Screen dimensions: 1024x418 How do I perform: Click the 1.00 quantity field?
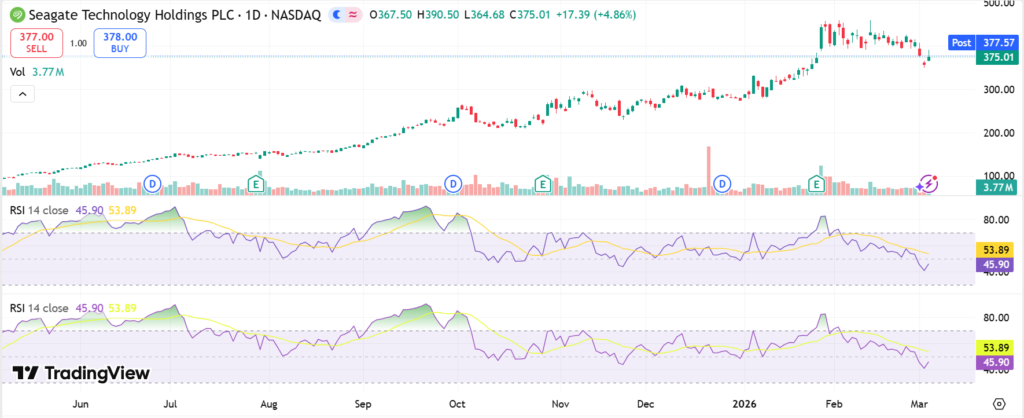[78, 43]
